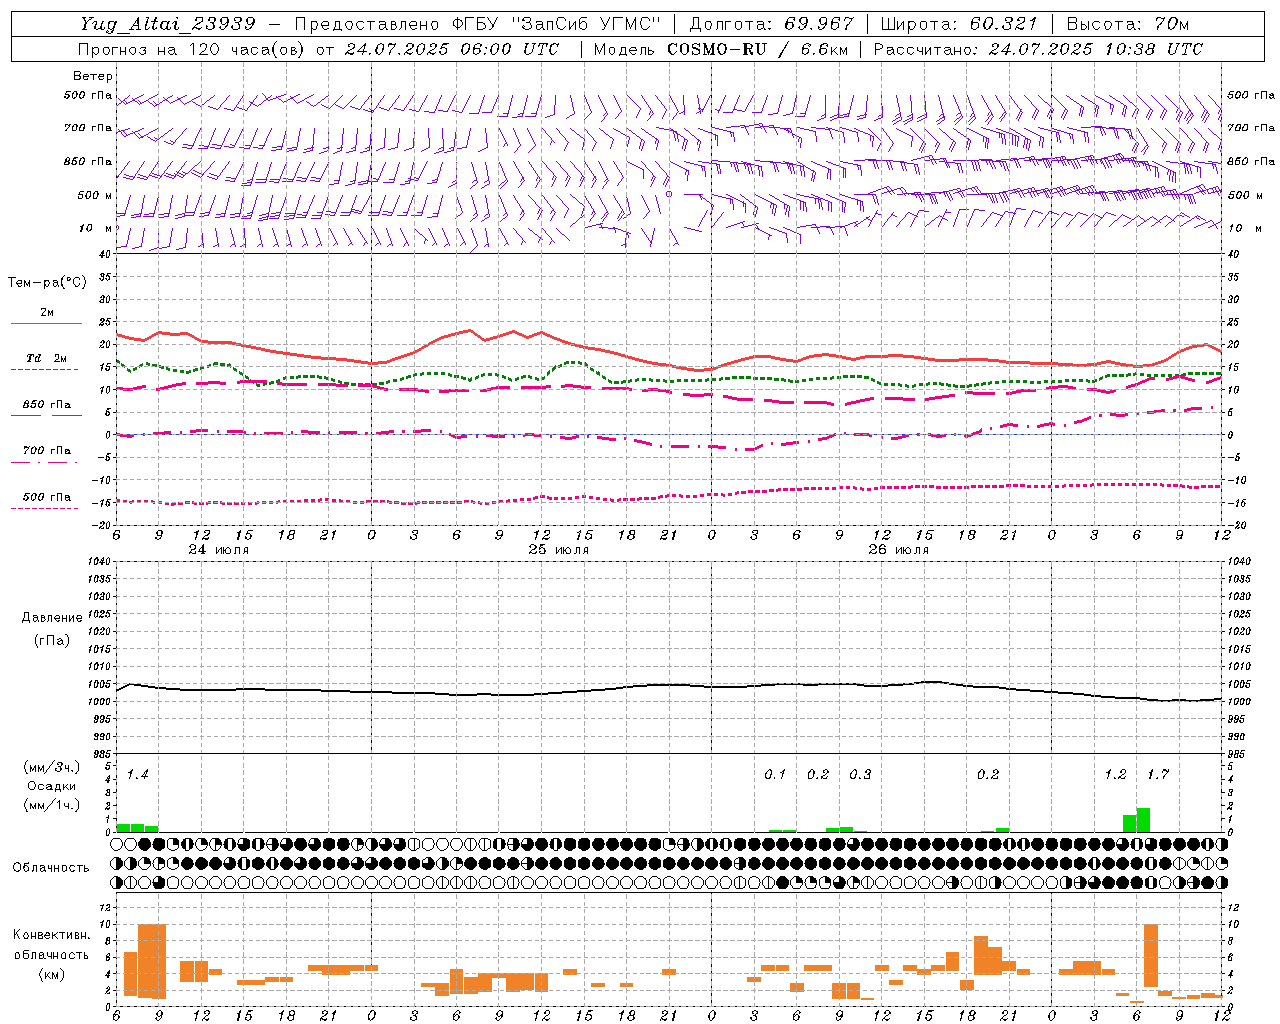Image resolution: width=1280 pixels, height=1024 pixels.
Task: Click the "Давление" pressure panel label
Action: click(x=52, y=618)
